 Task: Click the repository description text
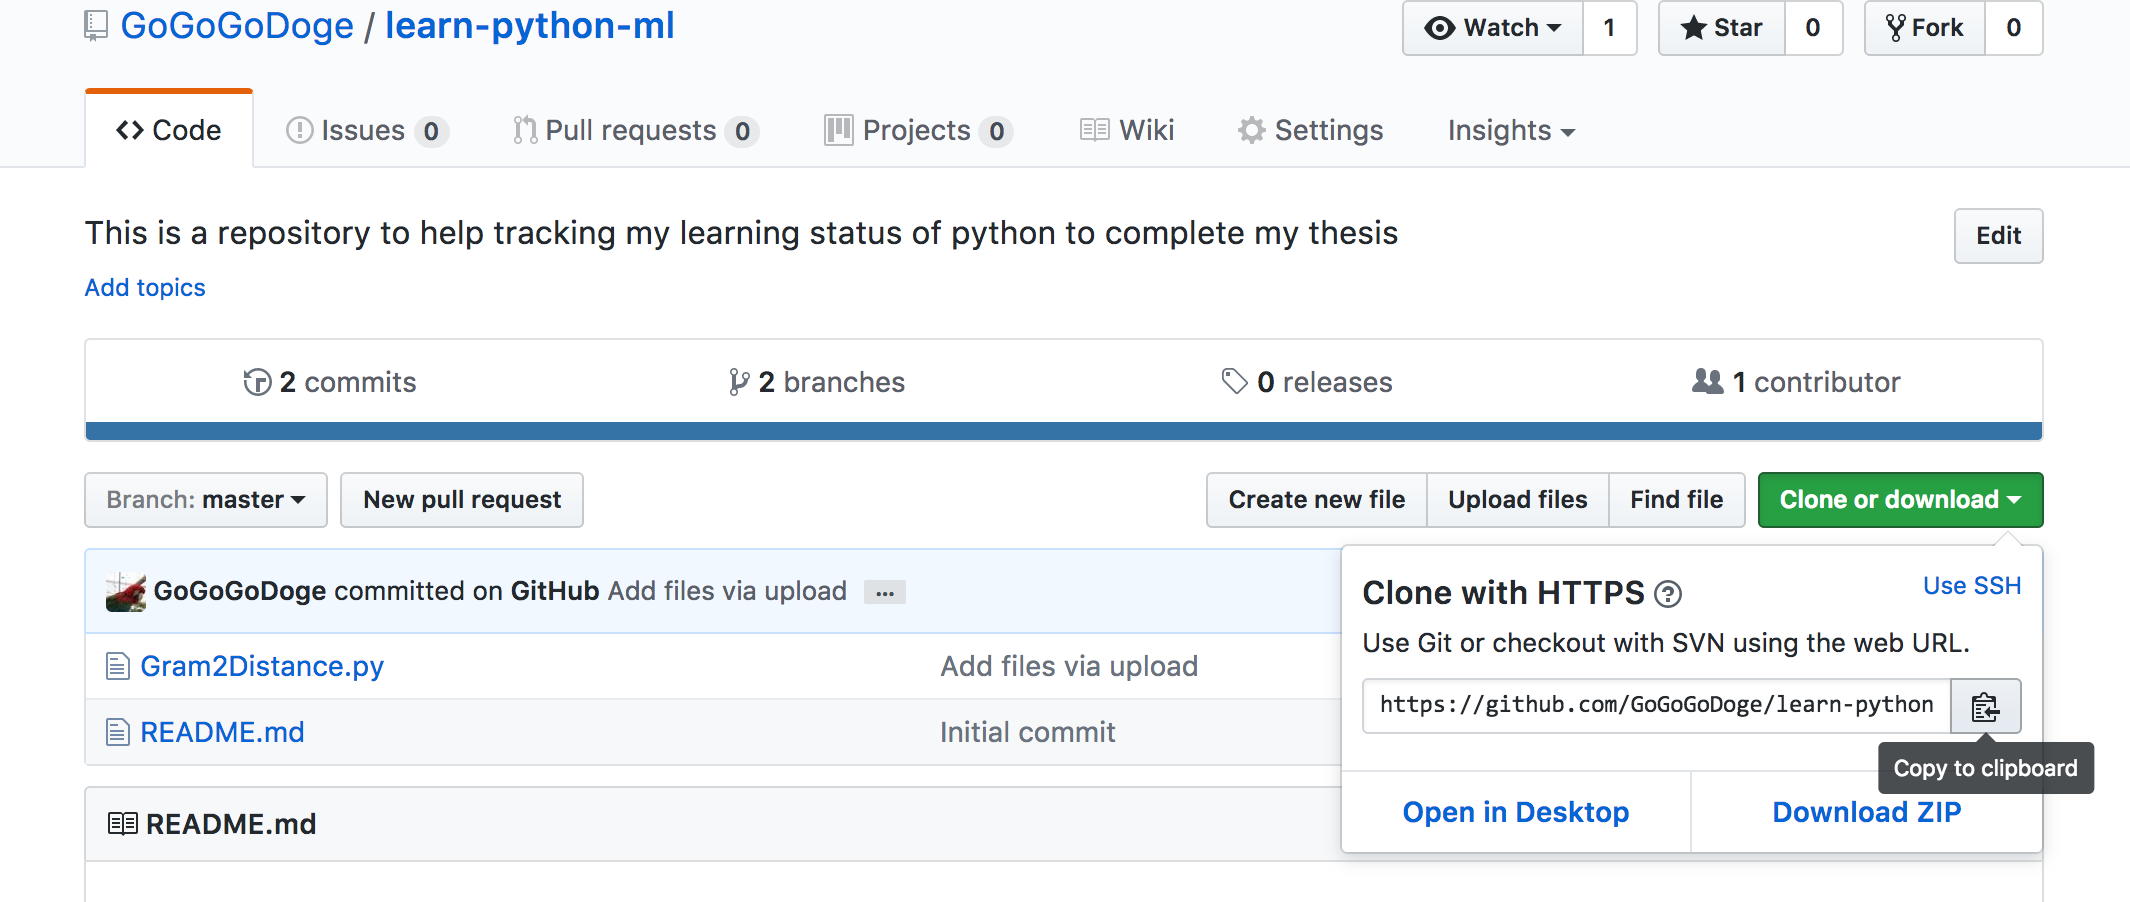pos(741,233)
